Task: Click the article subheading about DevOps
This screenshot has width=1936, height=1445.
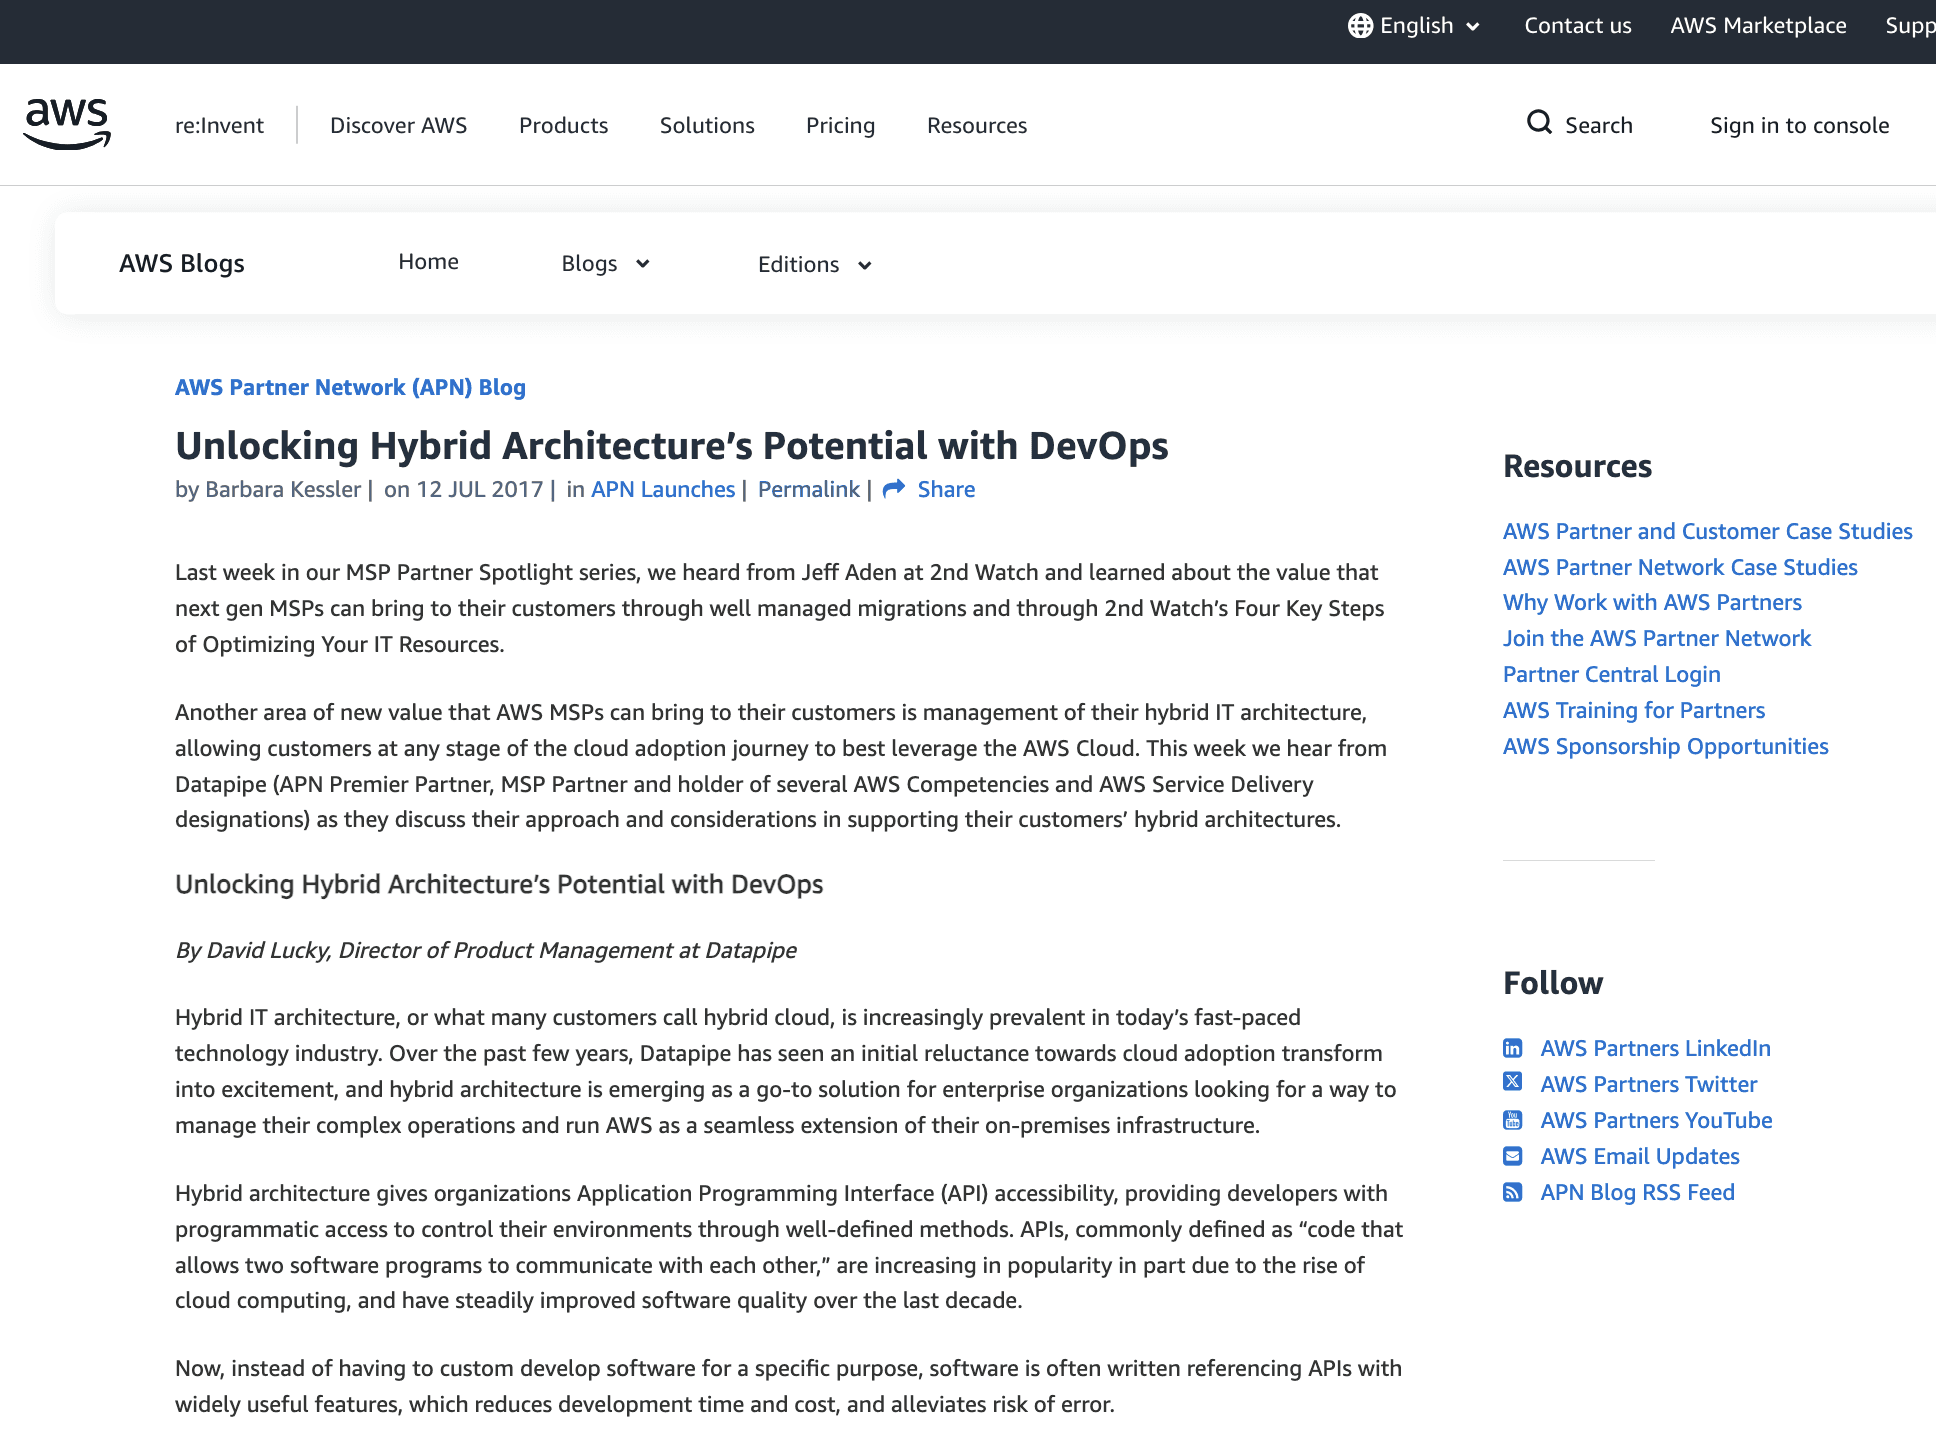Action: pos(499,884)
